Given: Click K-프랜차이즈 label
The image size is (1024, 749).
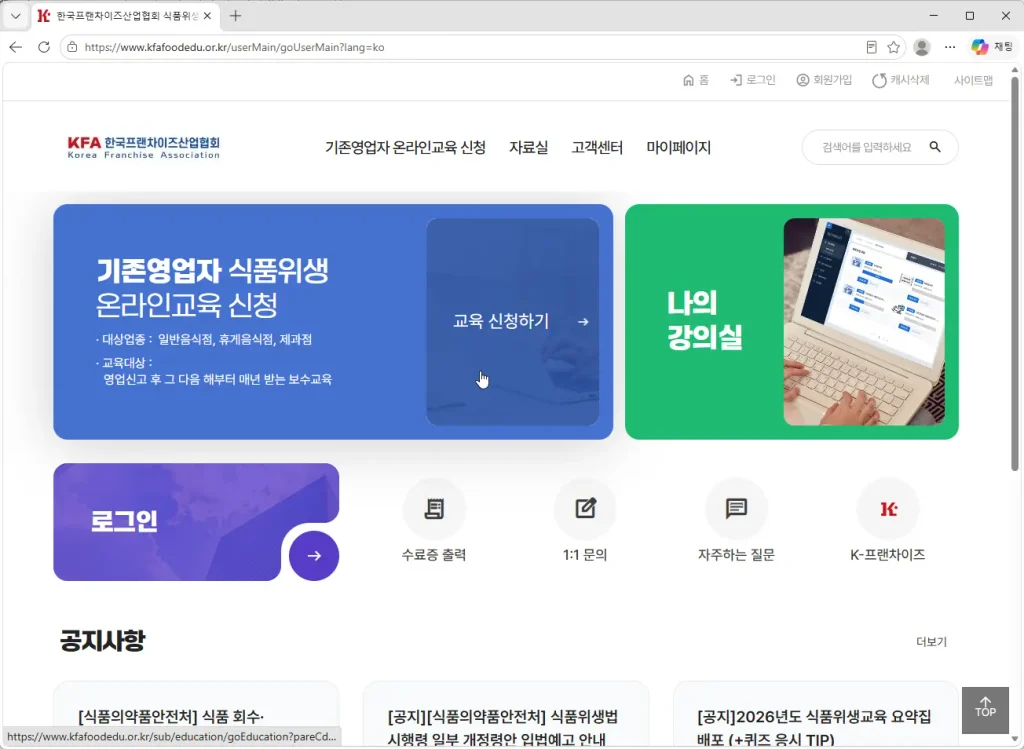Looking at the screenshot, I should click(888, 554).
